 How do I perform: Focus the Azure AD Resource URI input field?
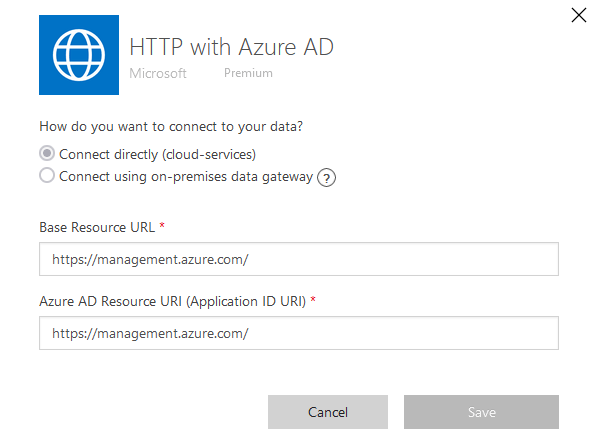click(x=299, y=333)
